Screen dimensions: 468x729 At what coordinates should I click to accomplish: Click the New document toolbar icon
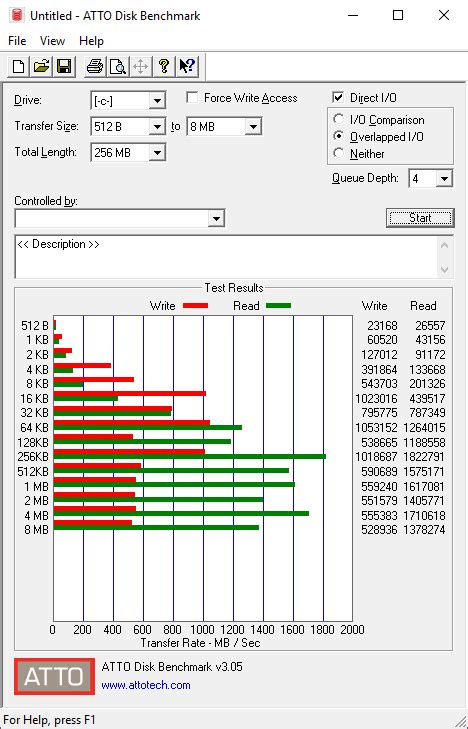tap(19, 66)
